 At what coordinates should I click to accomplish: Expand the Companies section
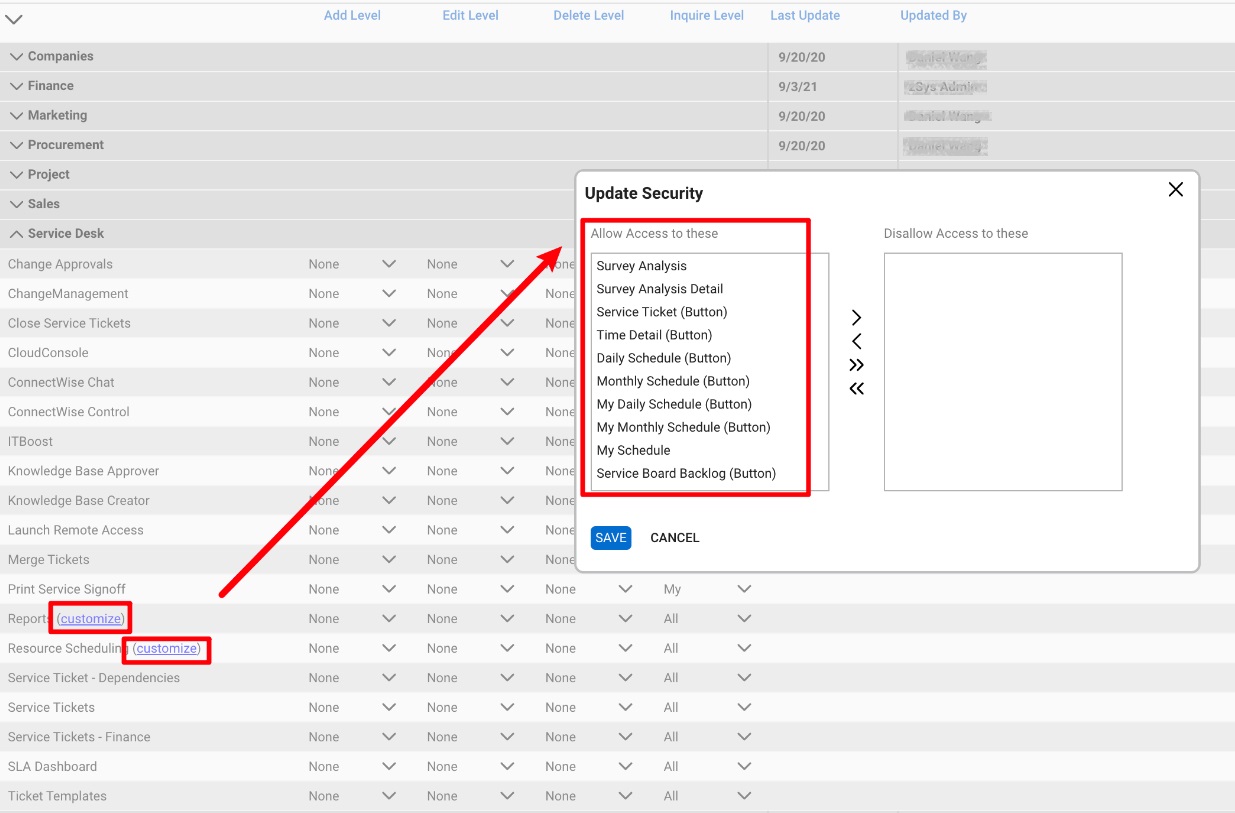point(17,57)
